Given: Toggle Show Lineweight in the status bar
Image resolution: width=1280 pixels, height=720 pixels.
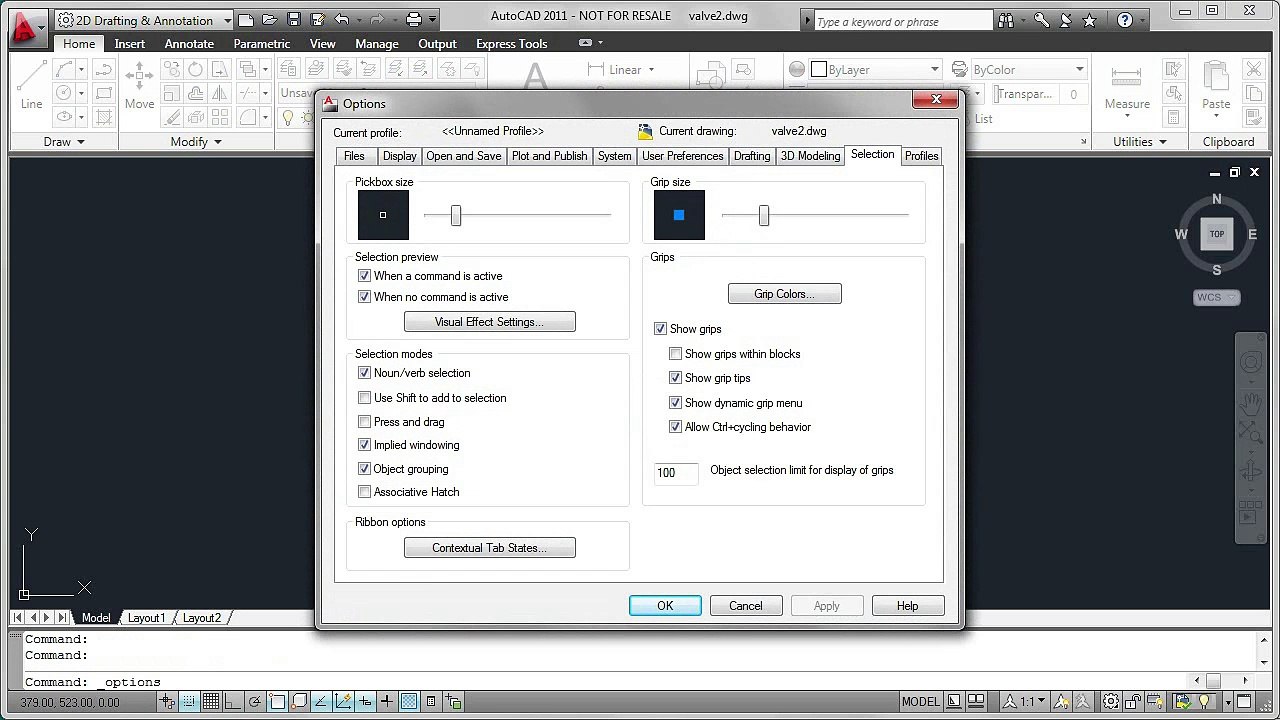Looking at the screenshot, I should [x=387, y=702].
